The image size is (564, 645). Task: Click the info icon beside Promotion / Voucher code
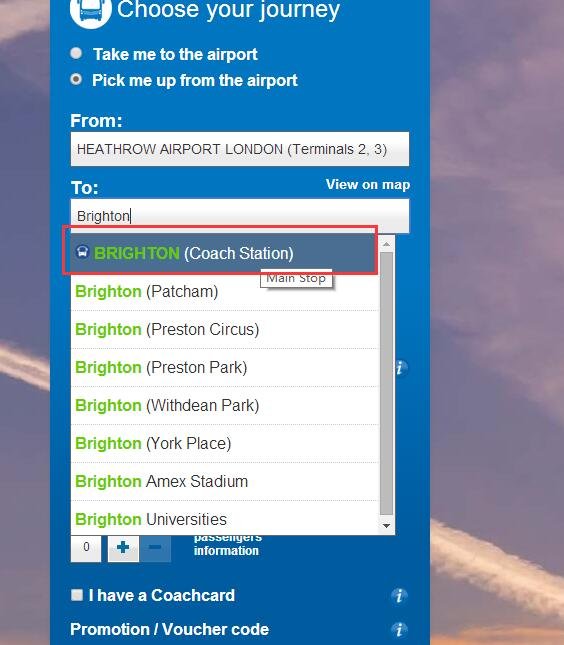(399, 629)
